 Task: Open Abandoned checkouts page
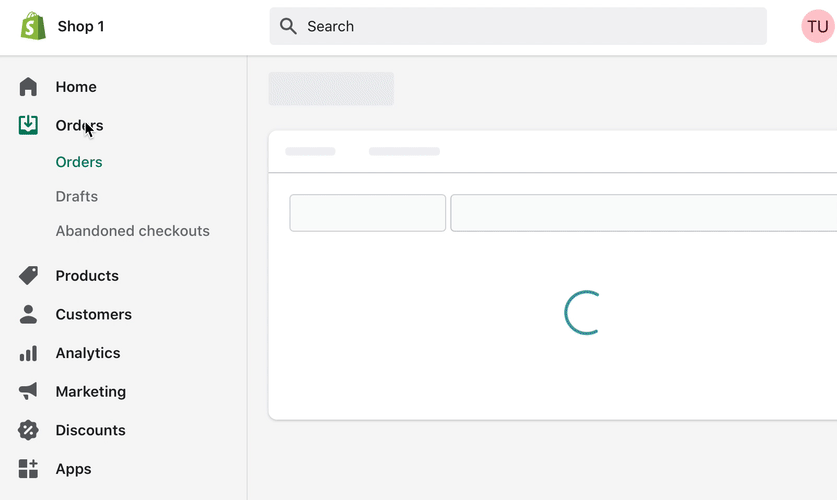[132, 231]
